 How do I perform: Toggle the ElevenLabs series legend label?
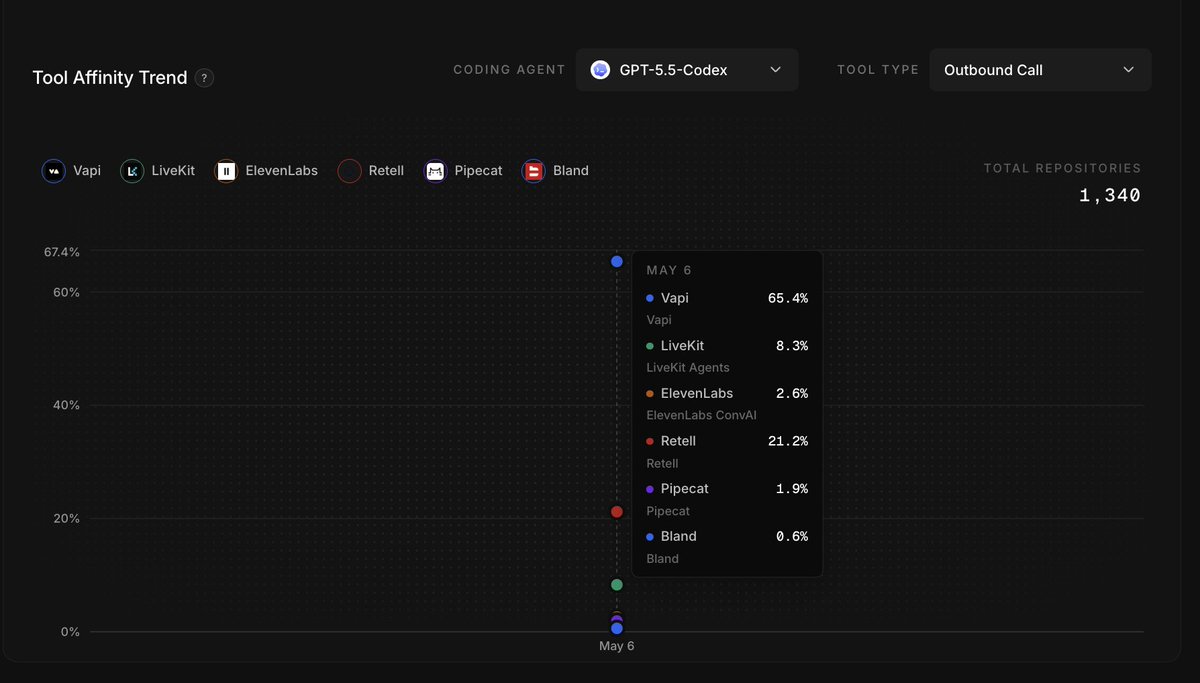[282, 171]
